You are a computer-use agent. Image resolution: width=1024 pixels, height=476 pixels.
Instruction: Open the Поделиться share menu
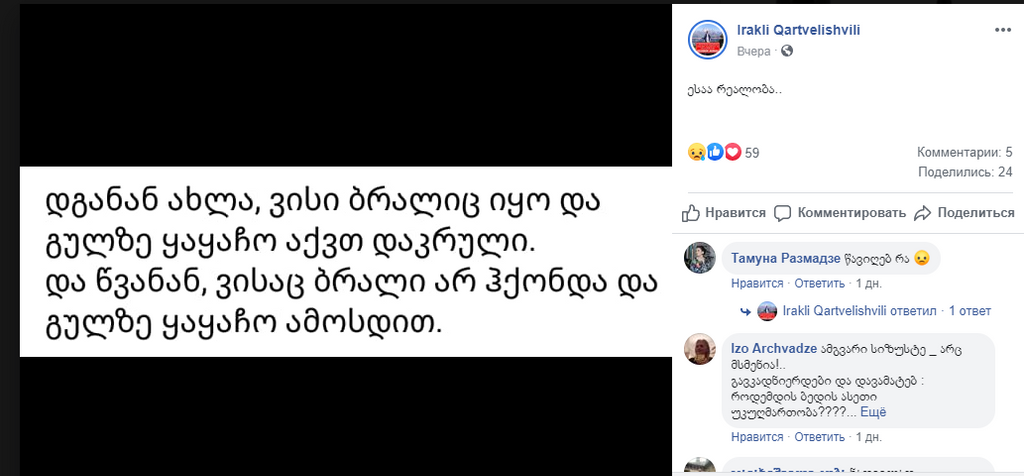pos(964,213)
